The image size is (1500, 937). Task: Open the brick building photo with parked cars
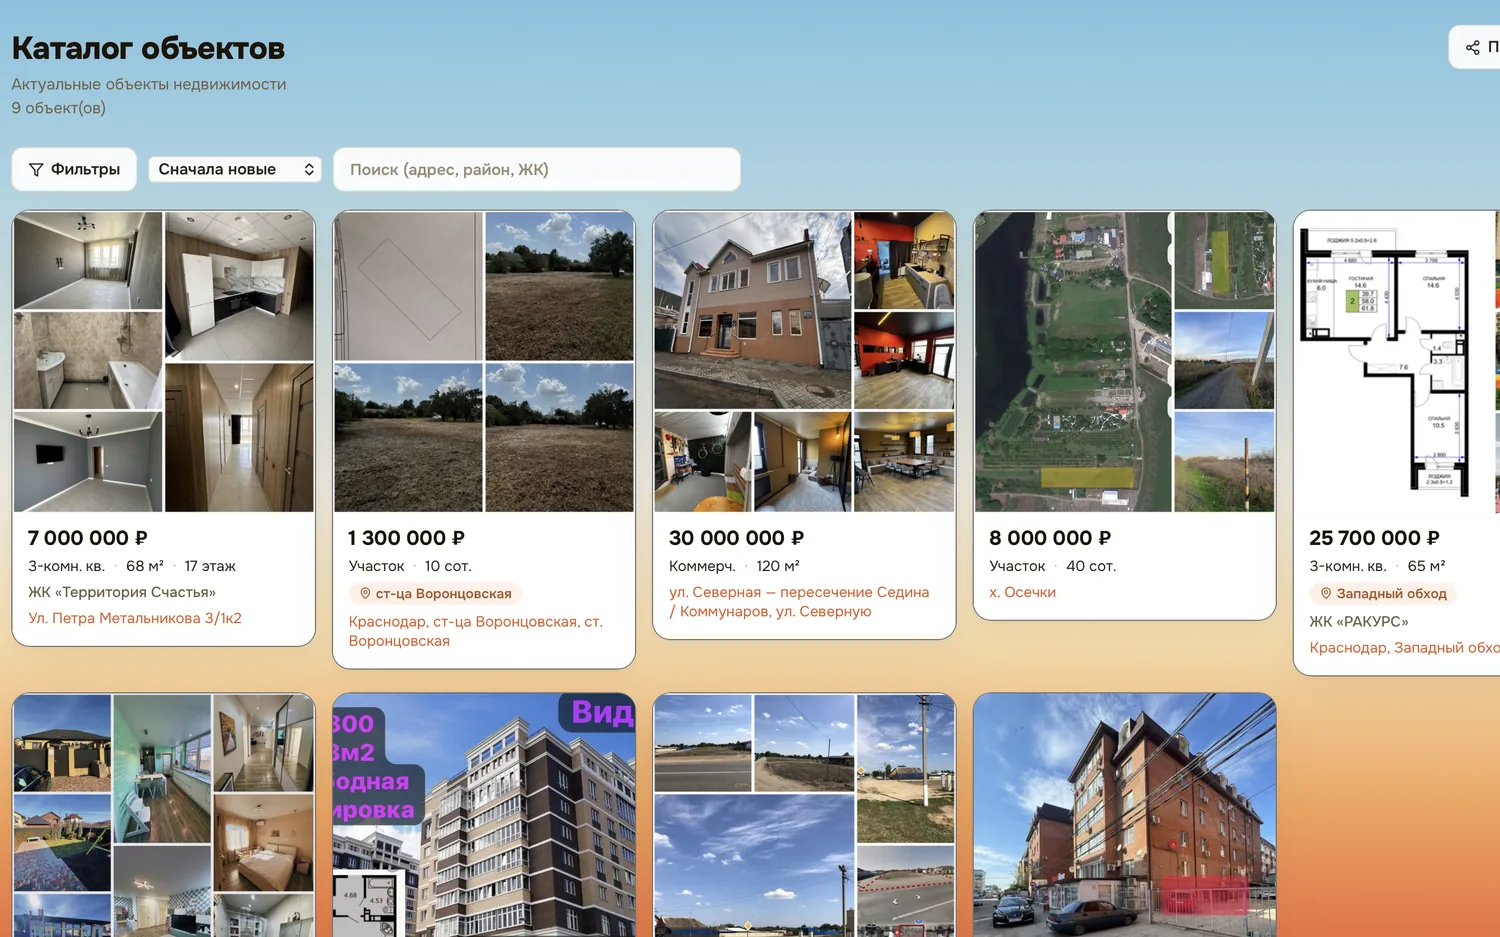pyautogui.click(x=1125, y=816)
